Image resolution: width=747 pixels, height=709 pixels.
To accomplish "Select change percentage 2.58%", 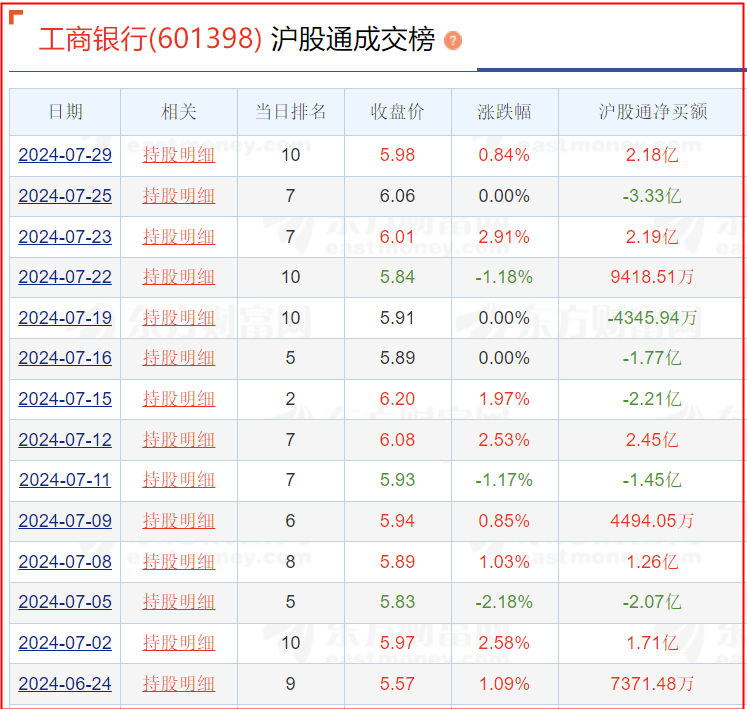I will [504, 643].
